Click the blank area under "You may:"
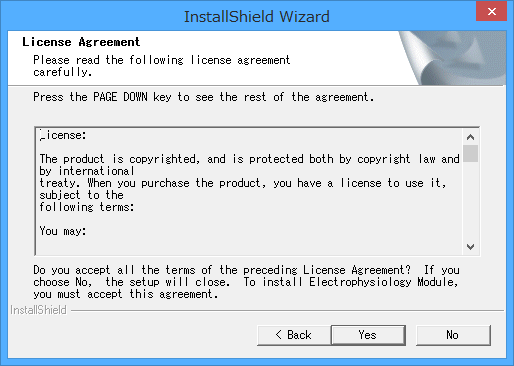 [x=250, y=246]
